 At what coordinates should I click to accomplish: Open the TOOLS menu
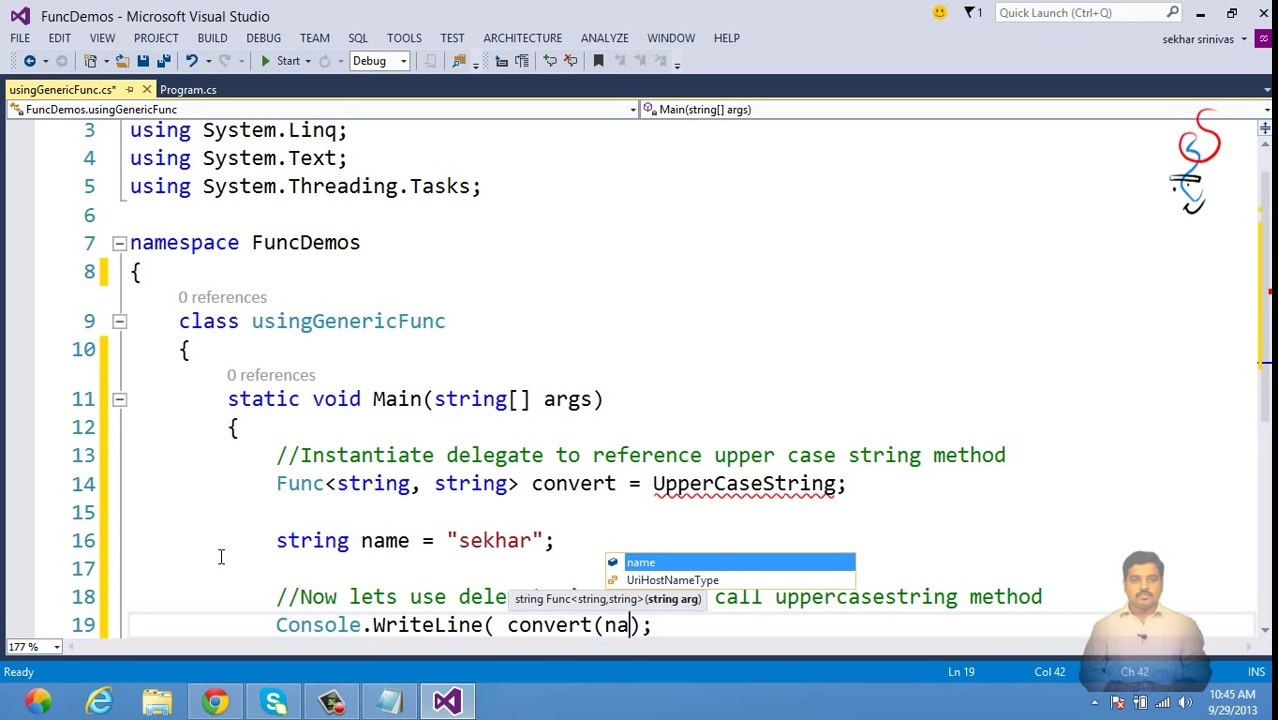[404, 38]
